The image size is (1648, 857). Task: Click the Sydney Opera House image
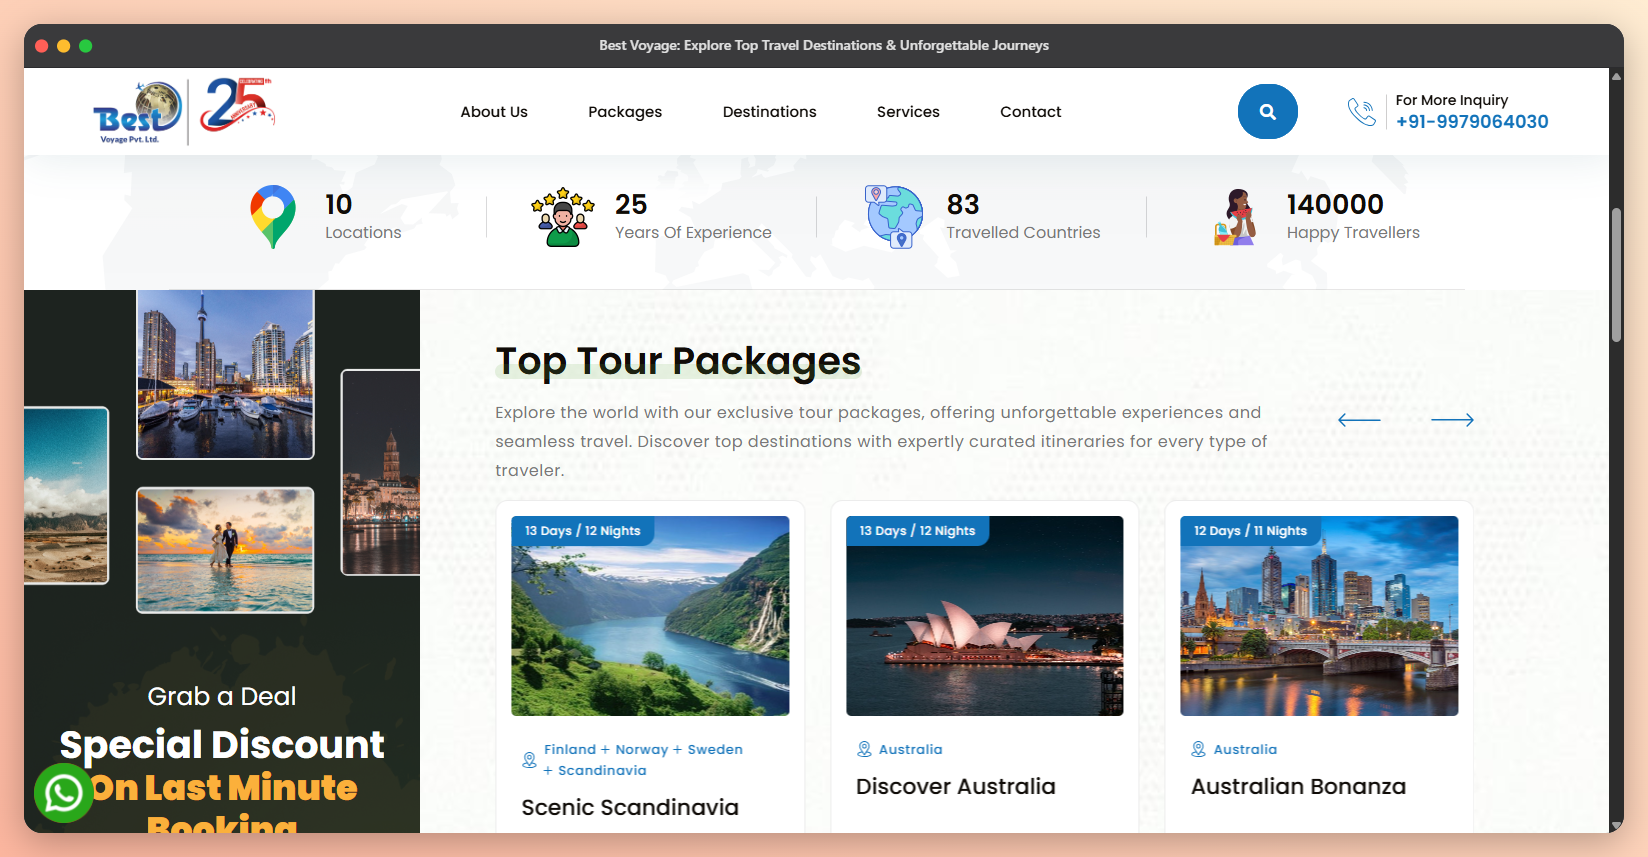tap(985, 616)
